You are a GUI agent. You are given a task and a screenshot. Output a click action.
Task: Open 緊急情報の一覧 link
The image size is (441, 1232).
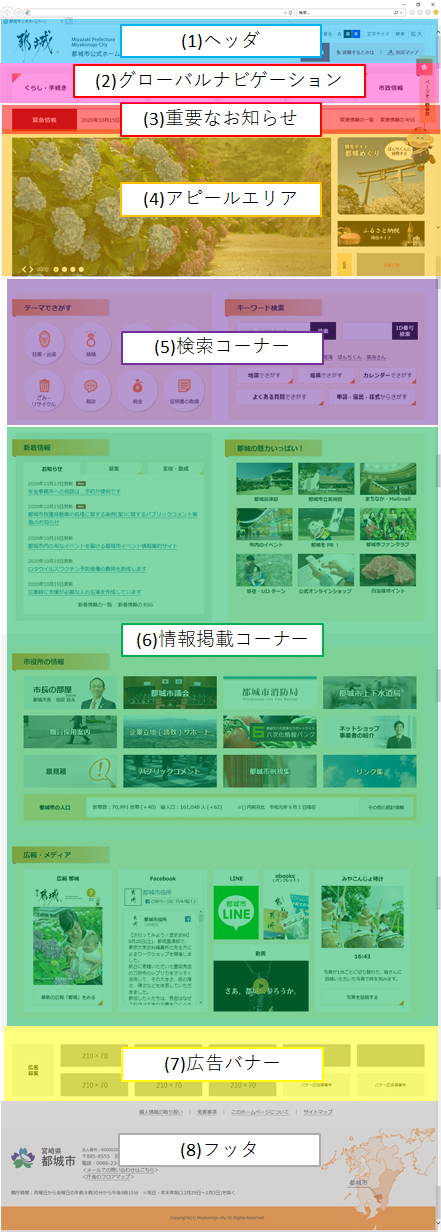coord(357,120)
